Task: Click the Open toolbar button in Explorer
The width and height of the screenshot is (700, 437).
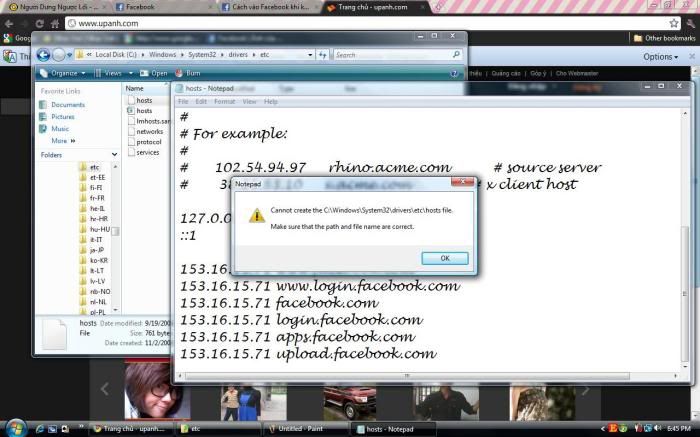Action: click(154, 73)
